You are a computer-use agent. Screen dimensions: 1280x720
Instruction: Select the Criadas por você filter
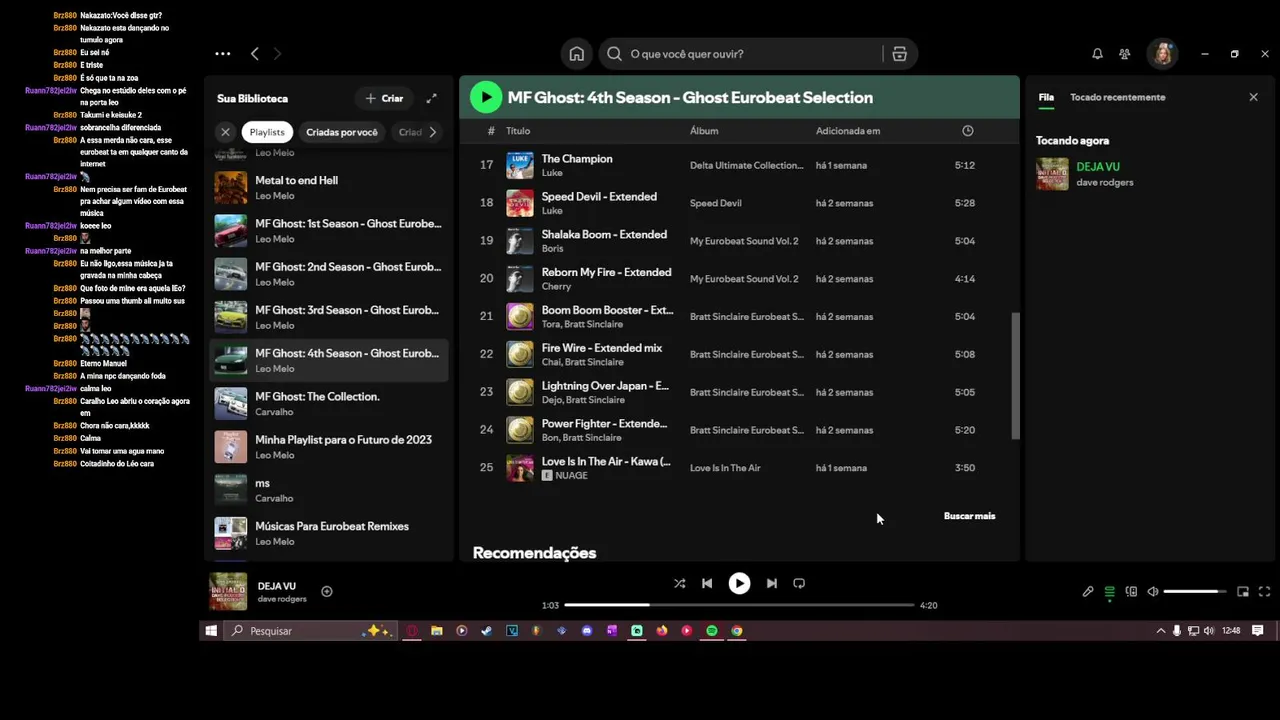click(x=342, y=132)
